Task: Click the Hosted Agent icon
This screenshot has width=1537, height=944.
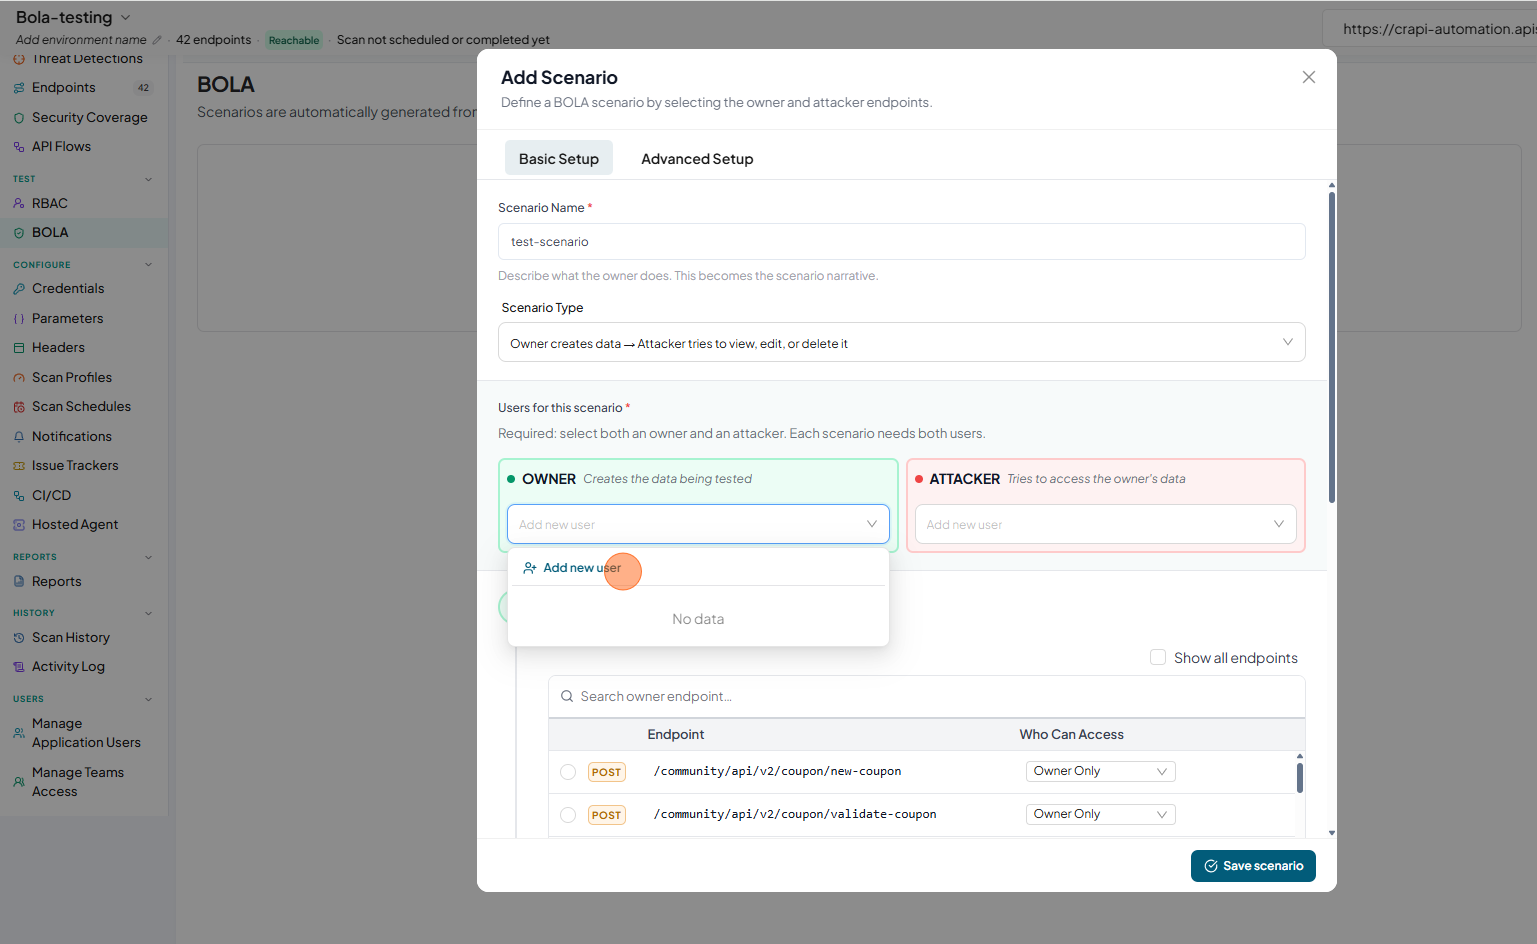Action: click(x=19, y=525)
